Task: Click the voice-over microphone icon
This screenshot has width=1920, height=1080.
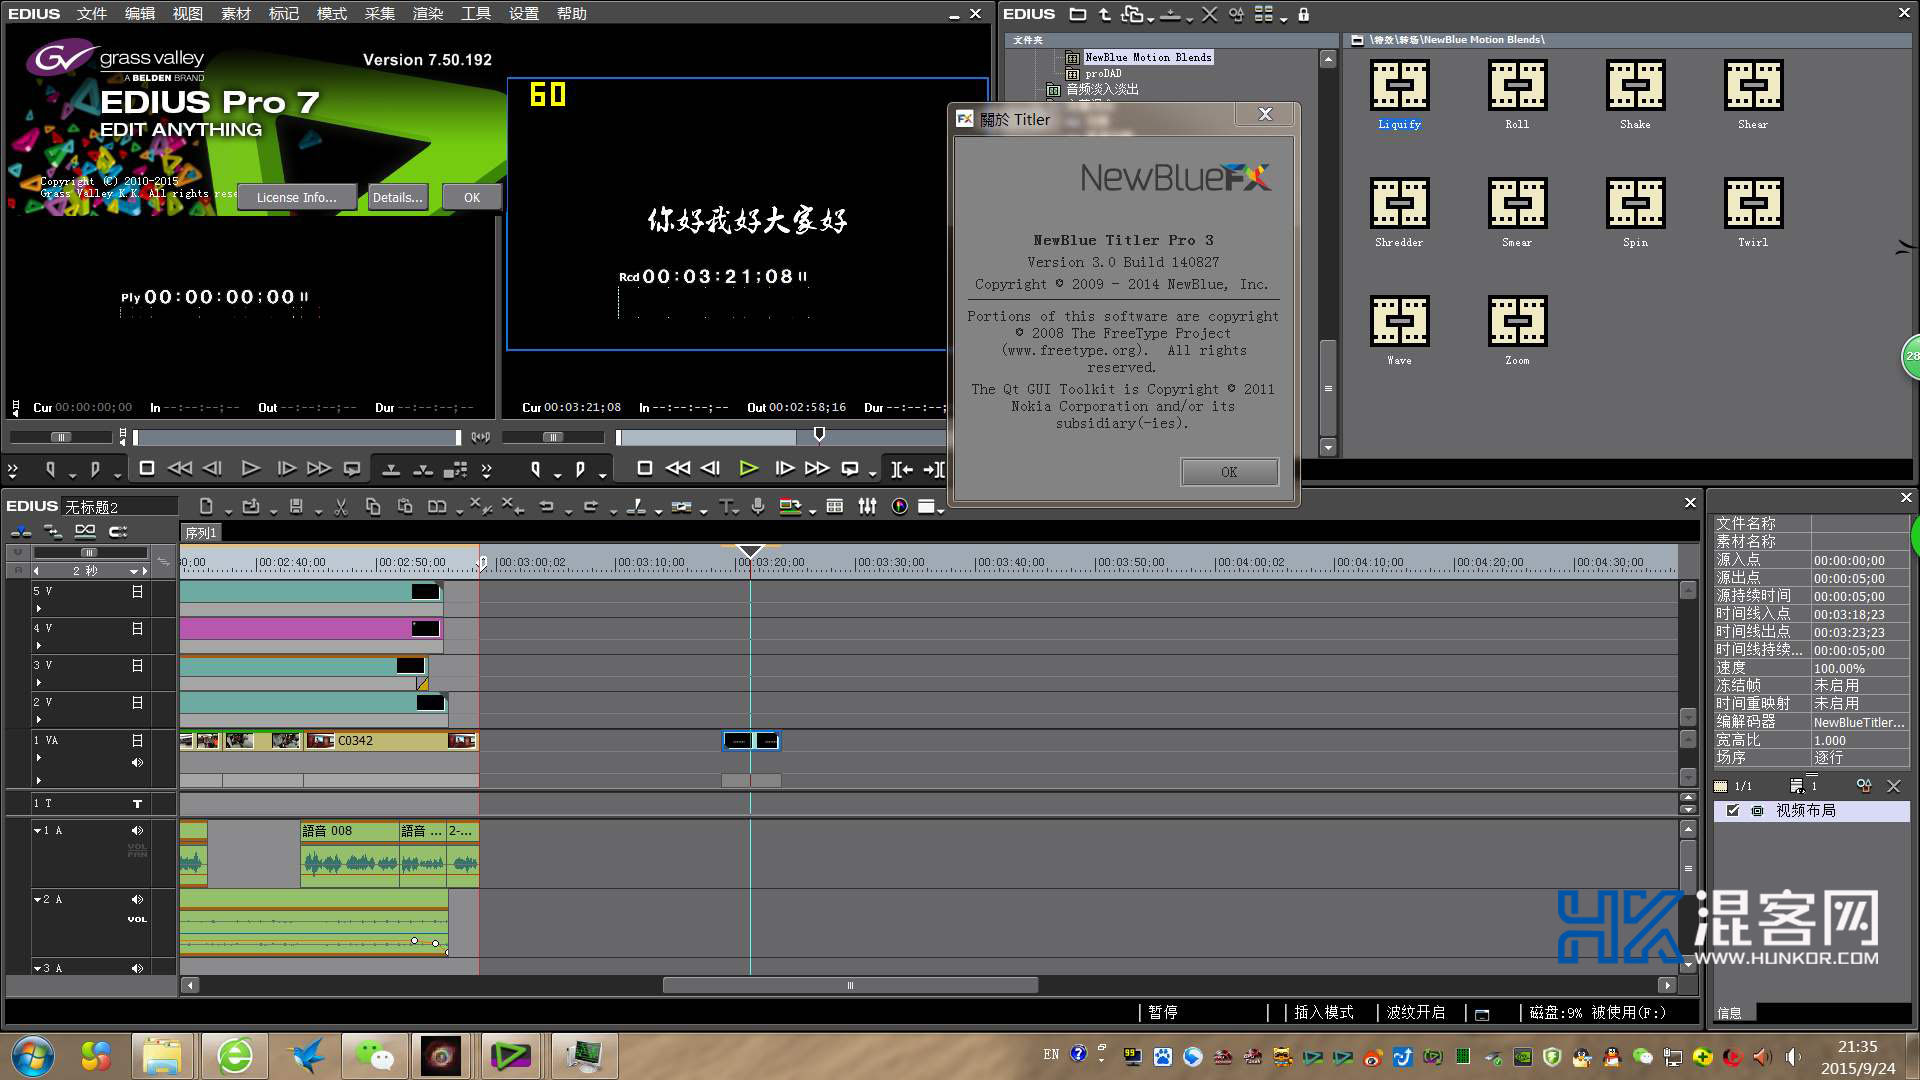Action: click(x=758, y=507)
